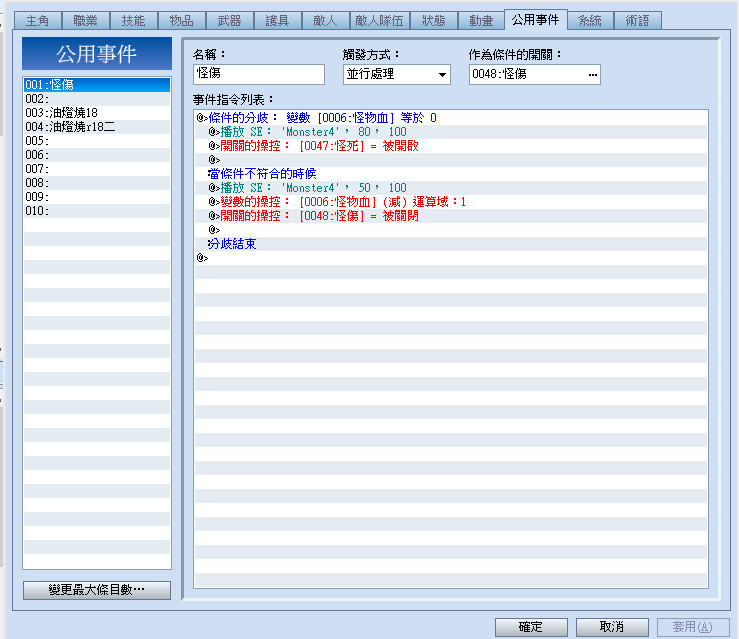
Task: Click the 名稱 input field
Action: click(259, 74)
